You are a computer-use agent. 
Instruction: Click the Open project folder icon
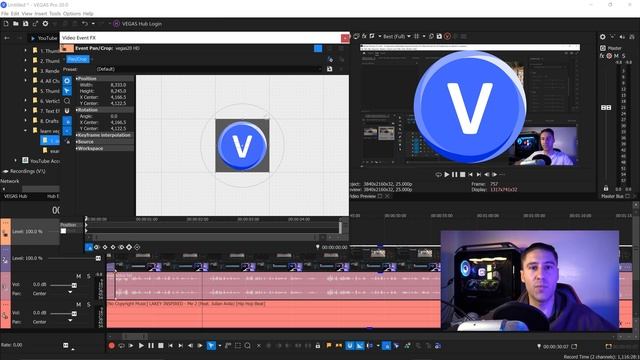click(x=16, y=24)
